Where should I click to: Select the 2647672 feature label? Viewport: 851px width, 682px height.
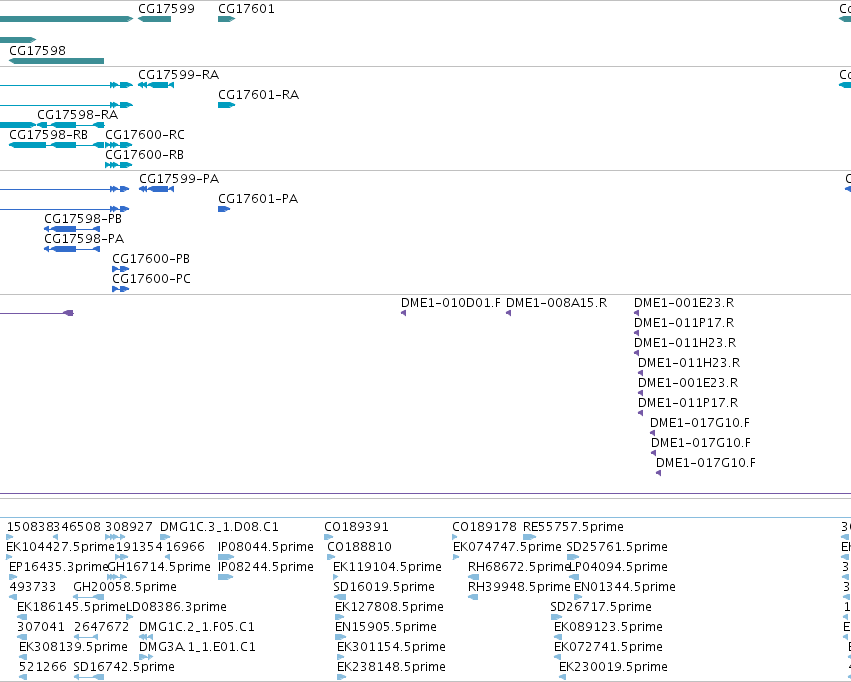(x=101, y=627)
